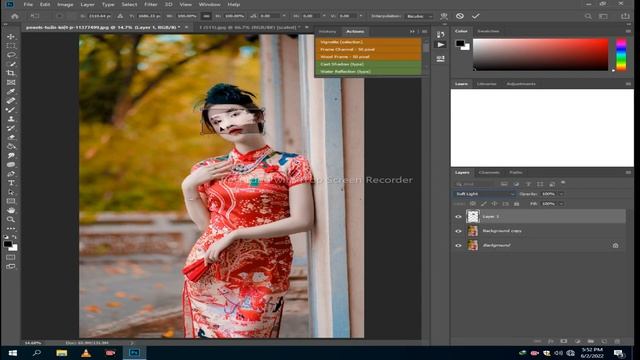Select the Horizontal Type tool
The width and height of the screenshot is (640, 360).
(x=11, y=183)
